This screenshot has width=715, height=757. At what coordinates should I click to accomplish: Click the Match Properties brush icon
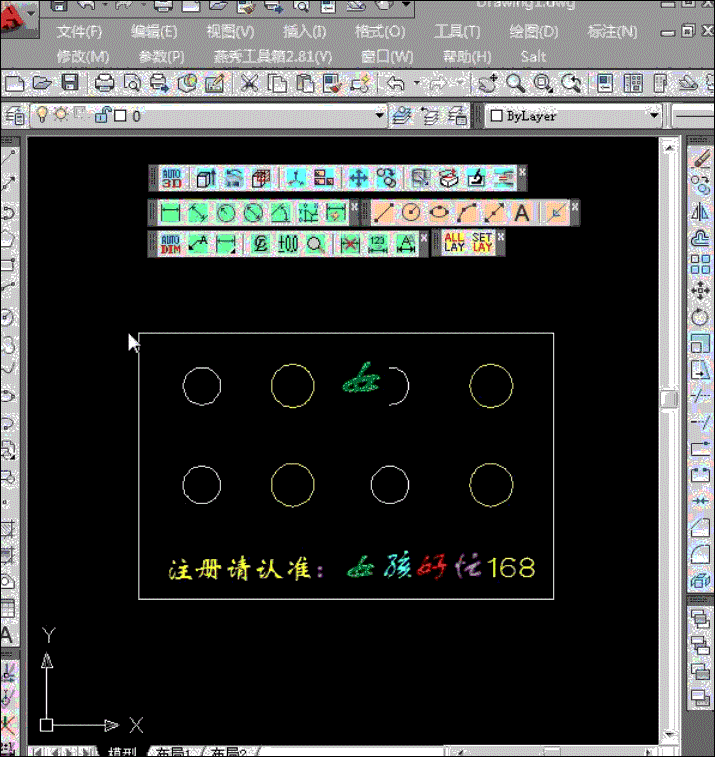coord(332,83)
